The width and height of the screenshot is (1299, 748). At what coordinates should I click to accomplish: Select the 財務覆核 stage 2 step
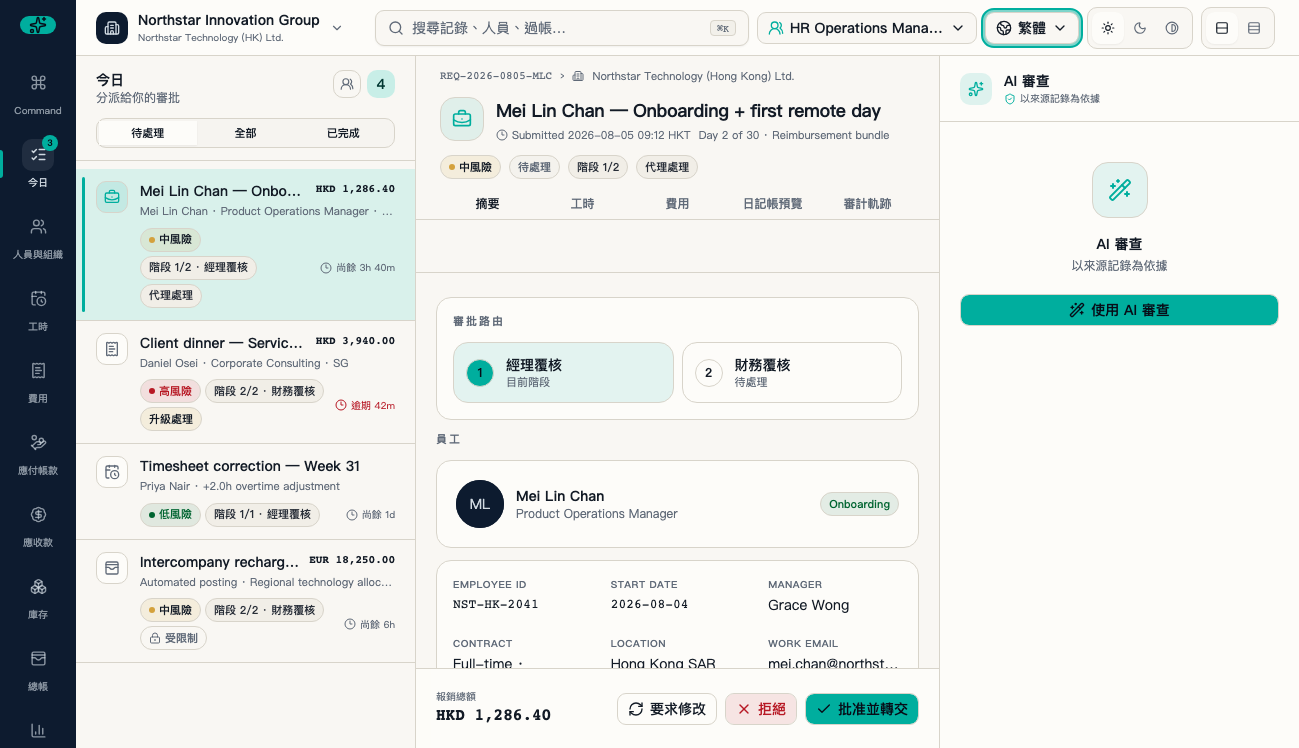coord(792,373)
